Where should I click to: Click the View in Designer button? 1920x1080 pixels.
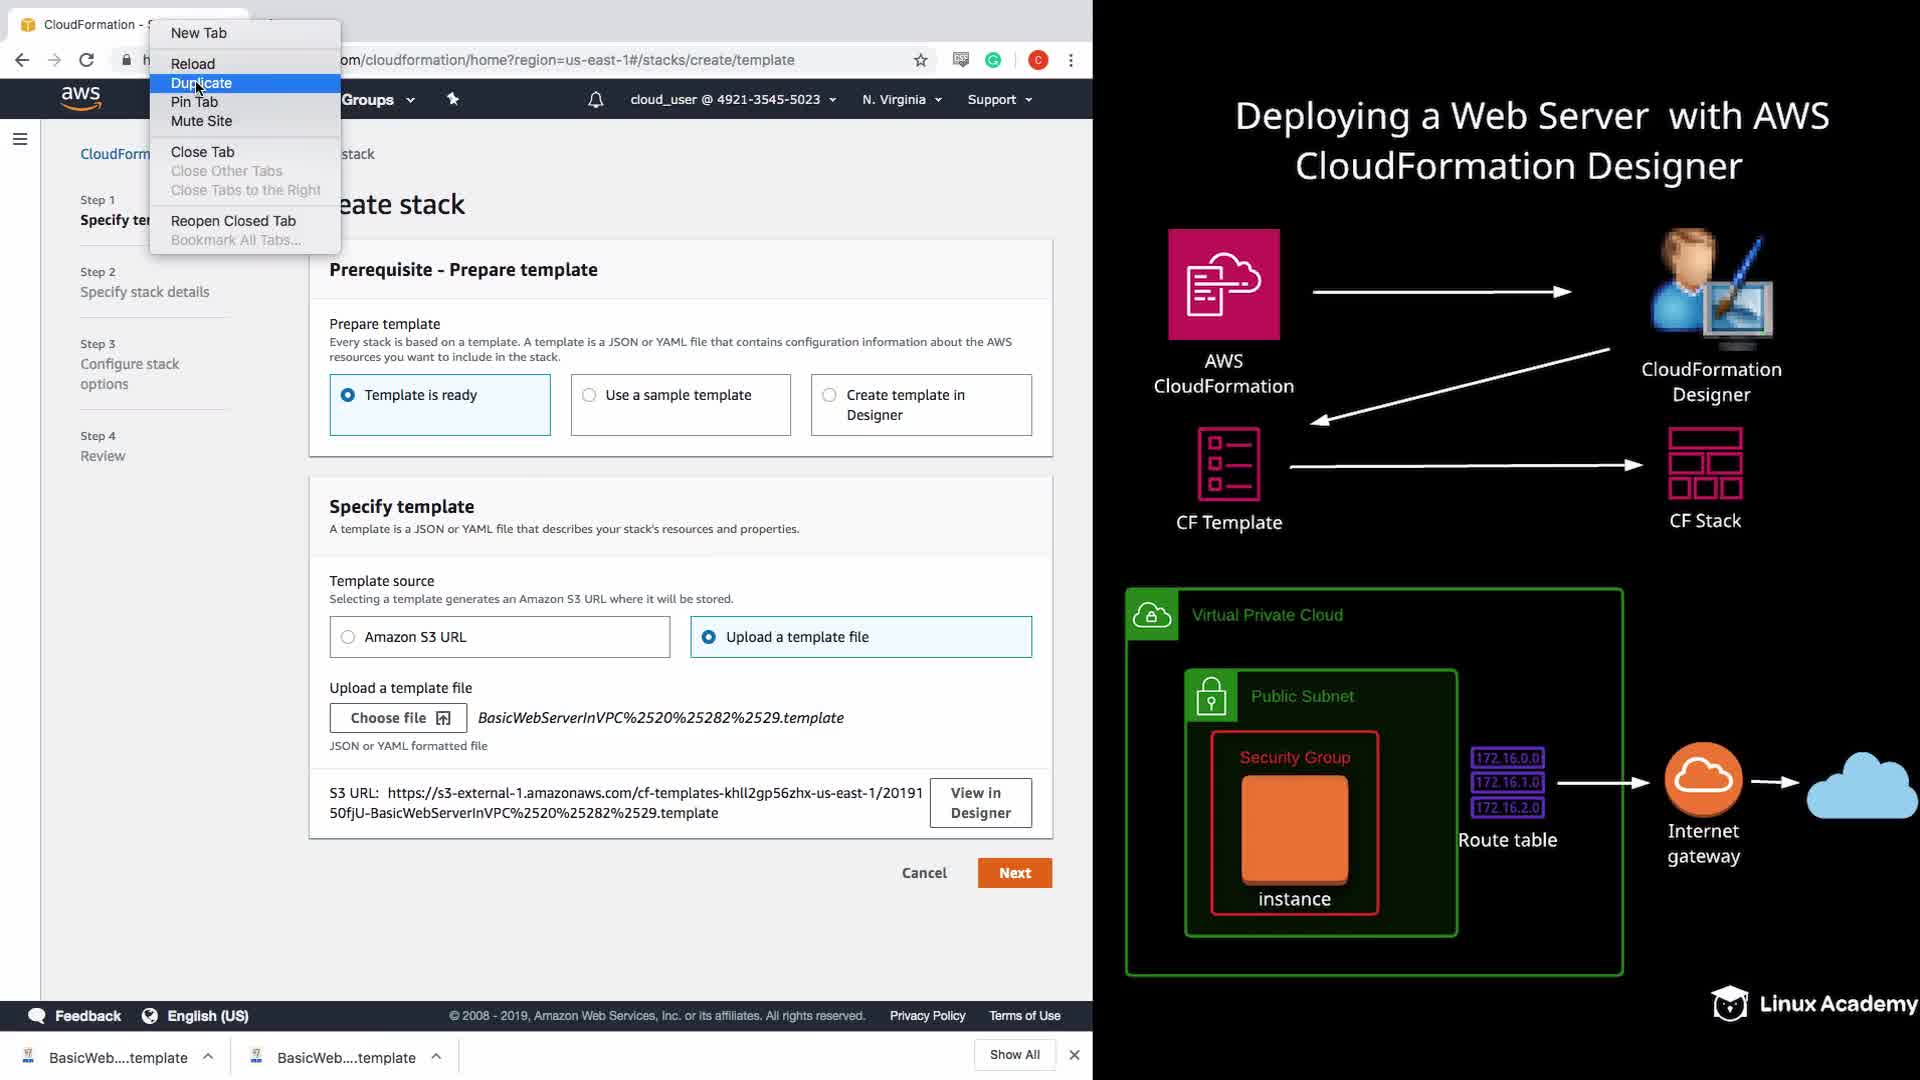tap(980, 803)
